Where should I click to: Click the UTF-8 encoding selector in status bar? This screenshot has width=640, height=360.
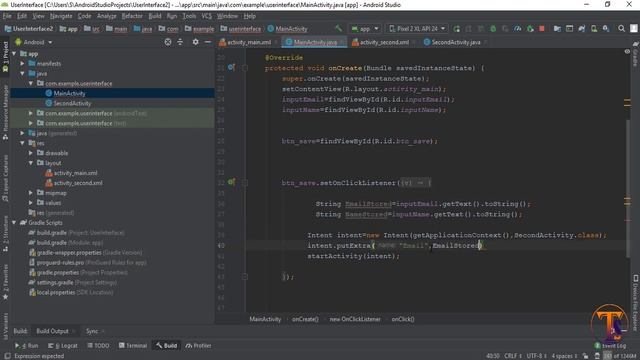click(x=537, y=356)
